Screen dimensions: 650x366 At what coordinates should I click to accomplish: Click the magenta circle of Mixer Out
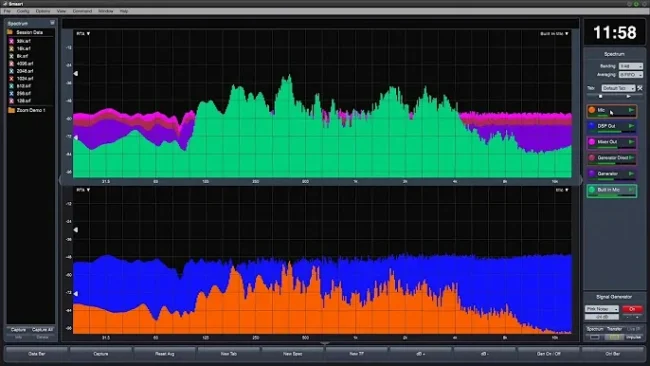point(592,142)
